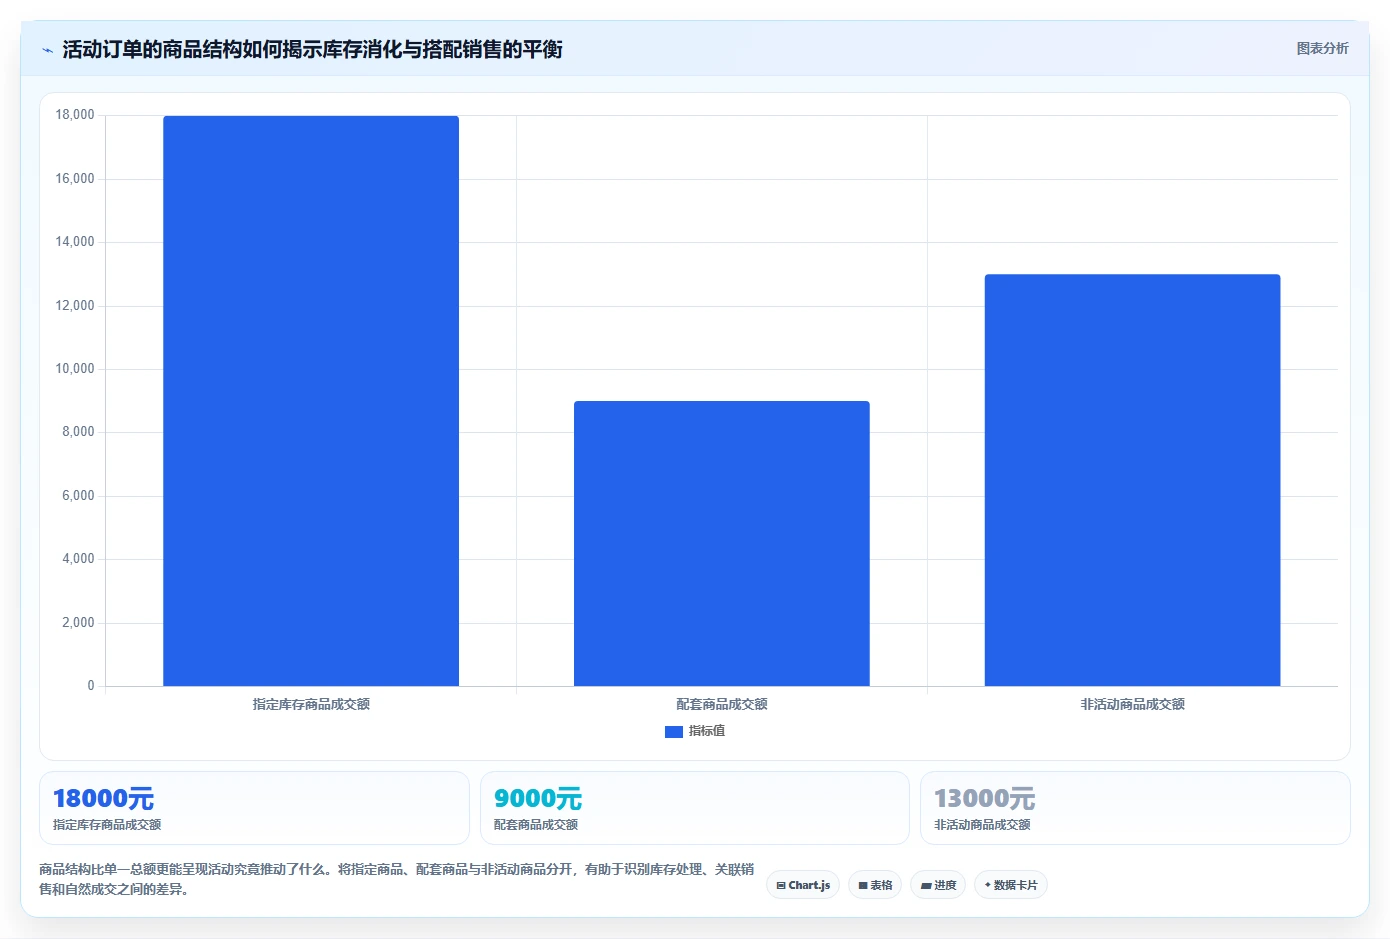Click the x-axis label 指定库存商品成交额
This screenshot has width=1390, height=939.
click(311, 704)
